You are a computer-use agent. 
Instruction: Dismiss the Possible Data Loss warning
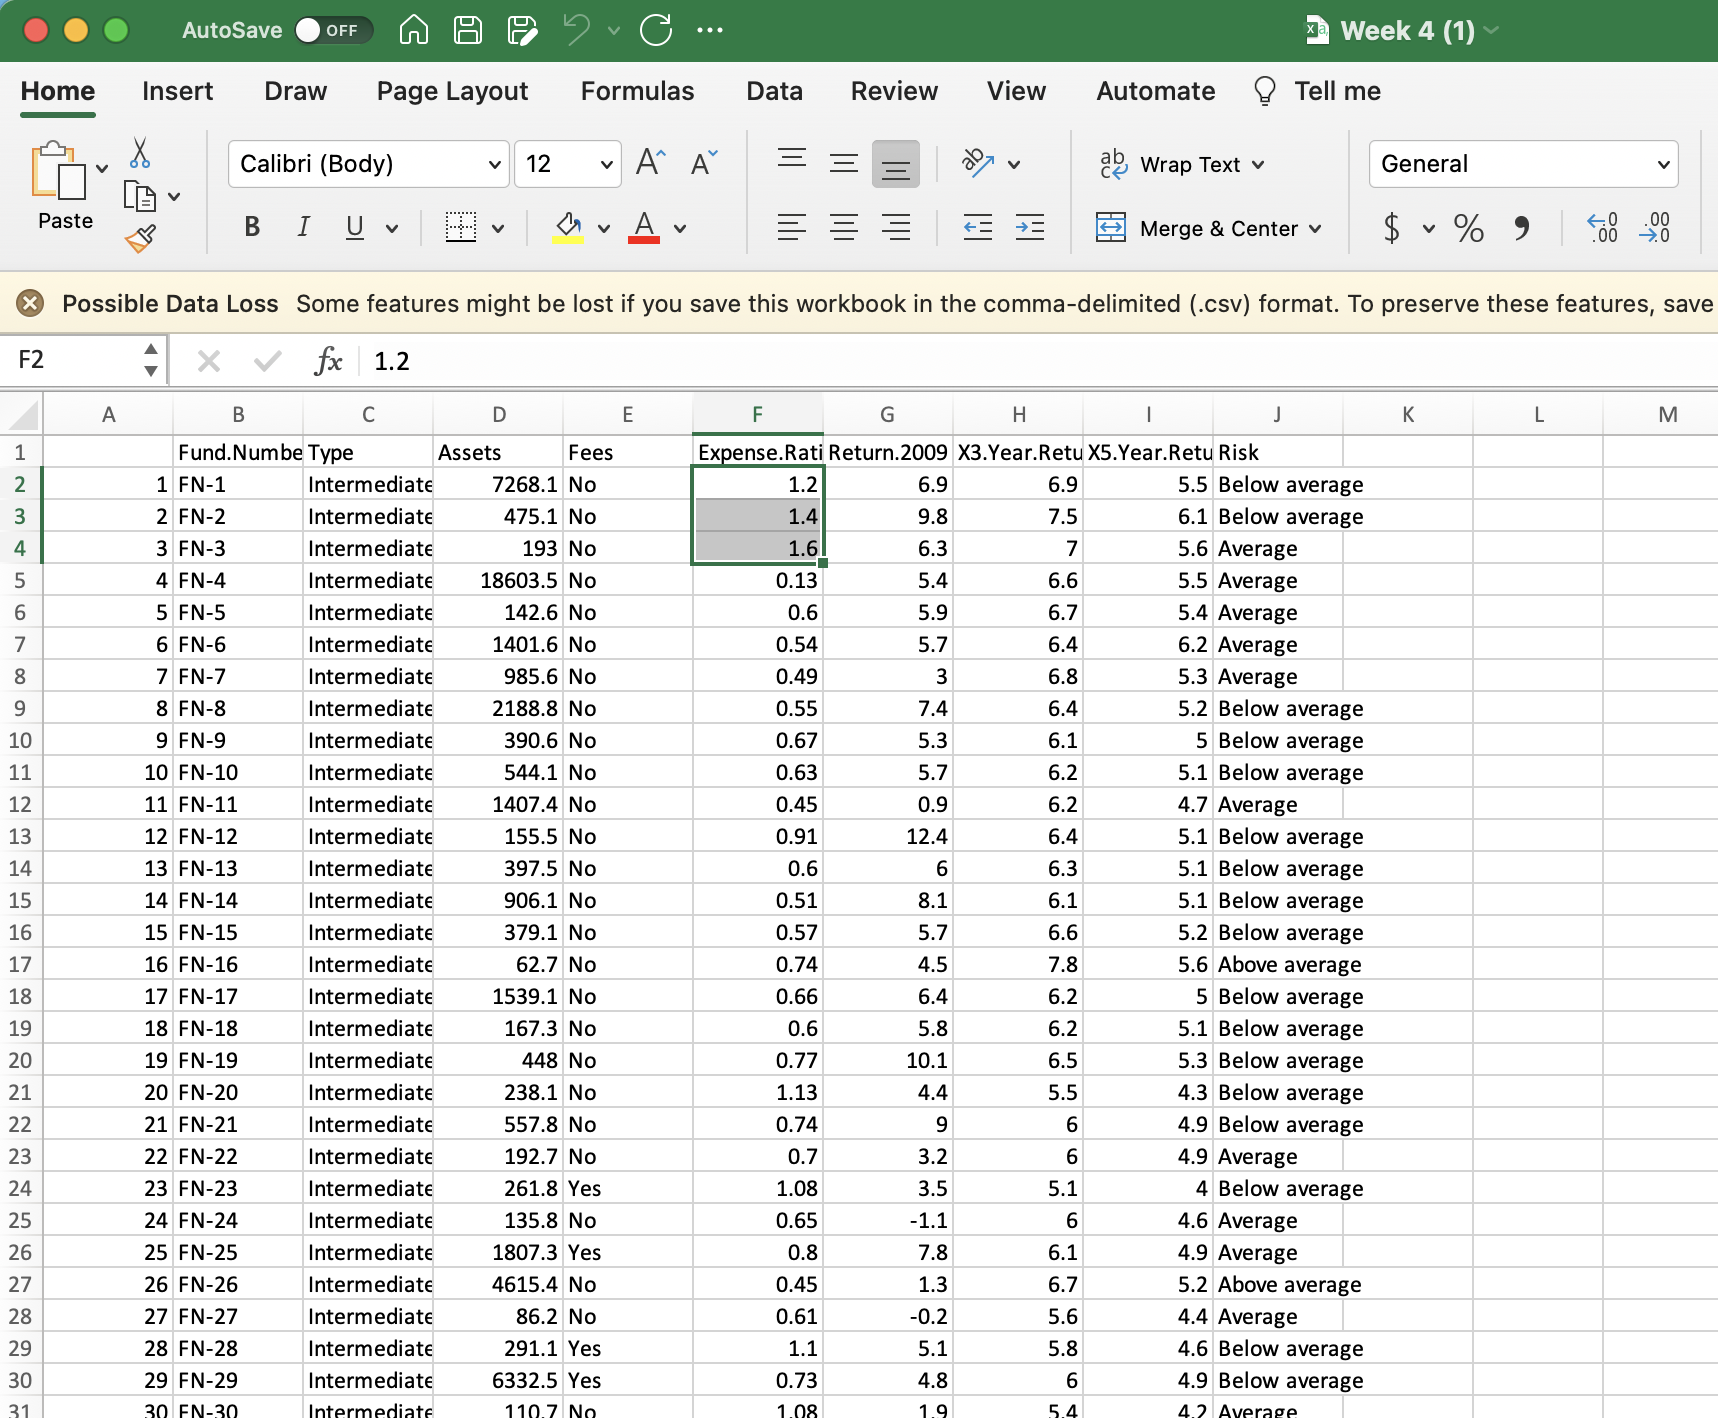point(30,303)
